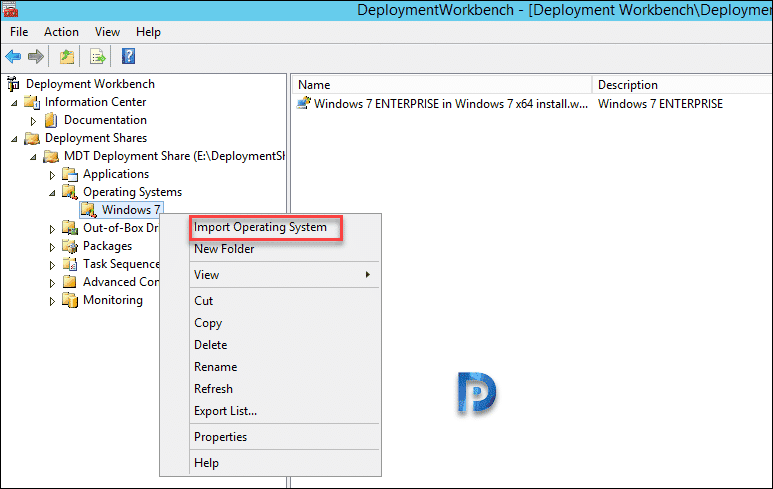This screenshot has height=489, width=773.
Task: Click the Packages folder icon
Action: [70, 246]
